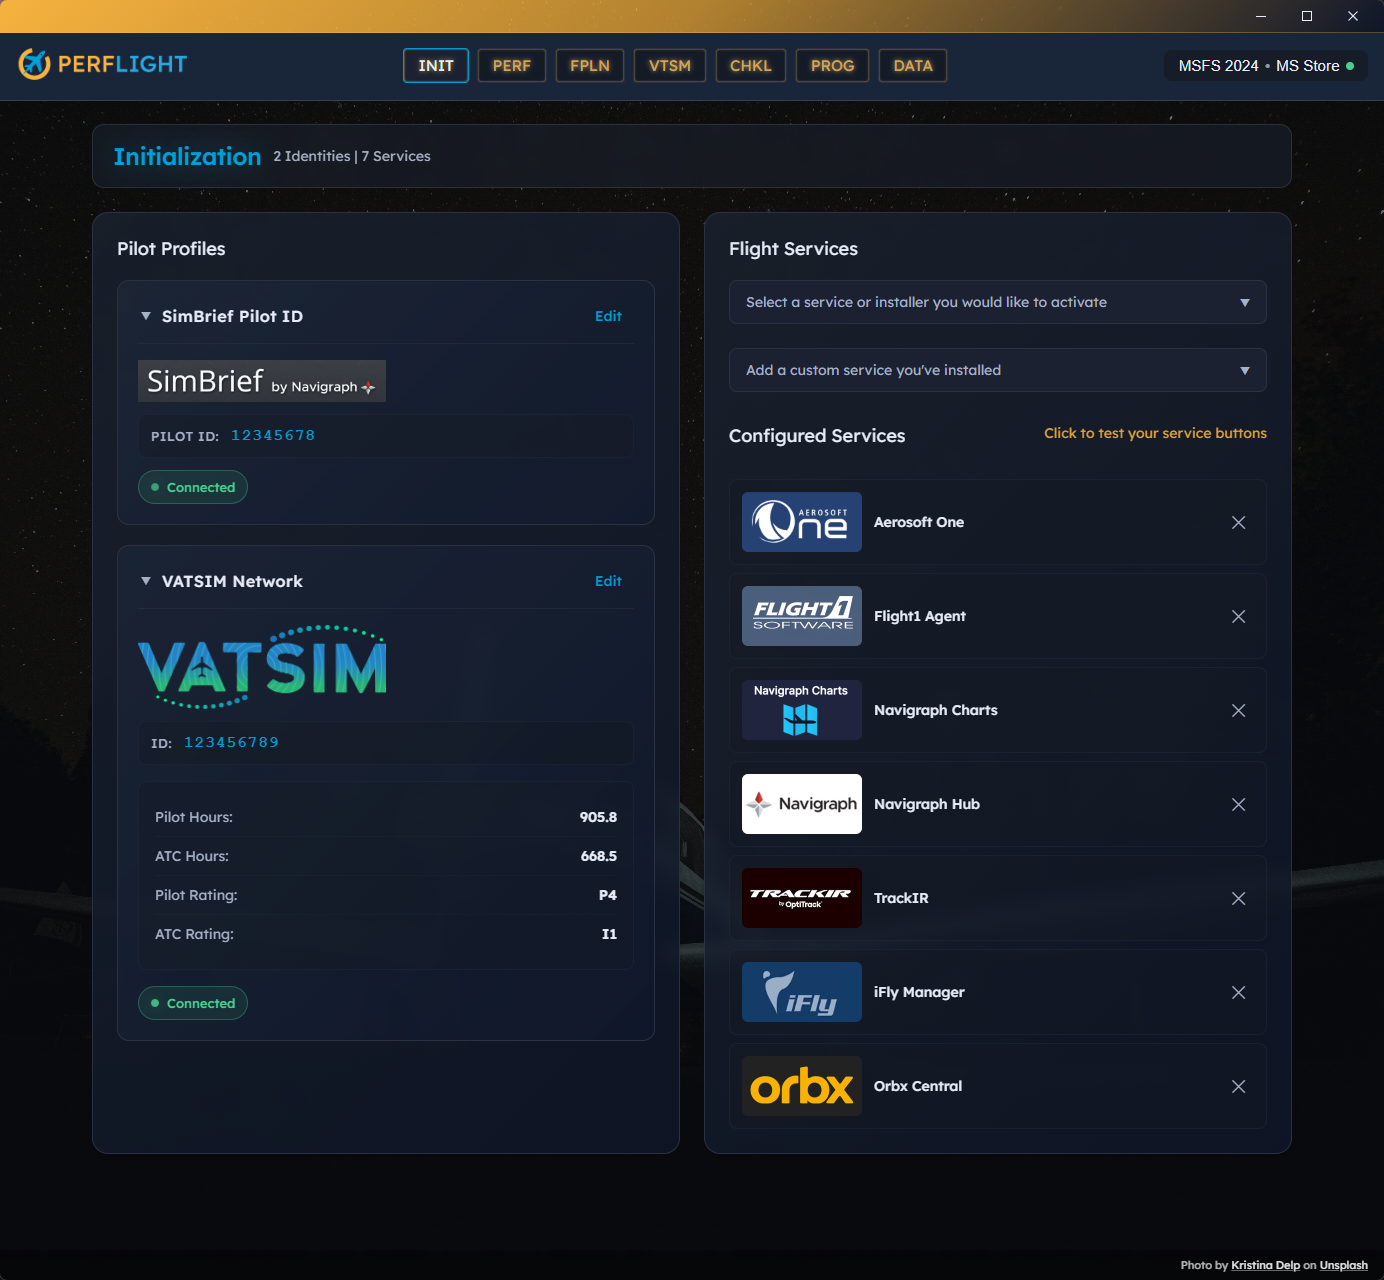Collapse the SimBrief Pilot ID section
The width and height of the screenshot is (1384, 1280).
(x=145, y=316)
